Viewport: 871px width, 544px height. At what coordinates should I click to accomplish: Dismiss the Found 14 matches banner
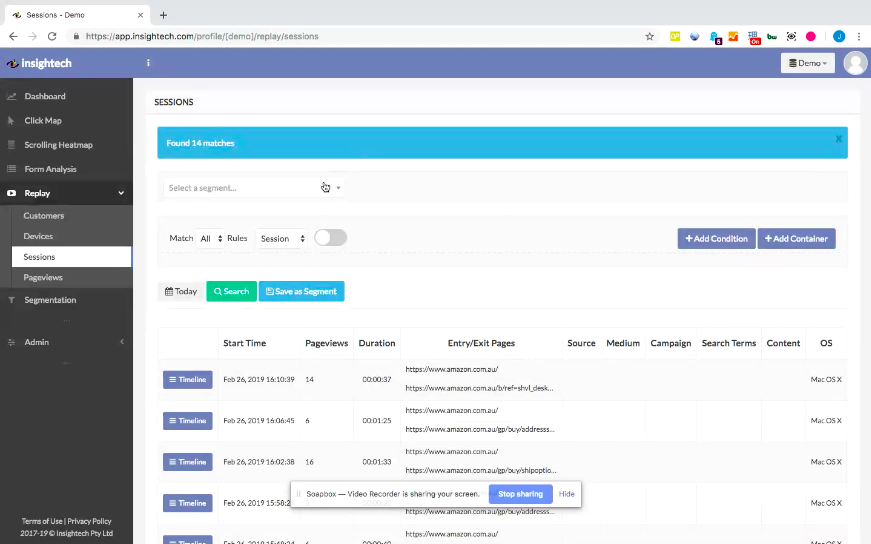click(x=839, y=139)
